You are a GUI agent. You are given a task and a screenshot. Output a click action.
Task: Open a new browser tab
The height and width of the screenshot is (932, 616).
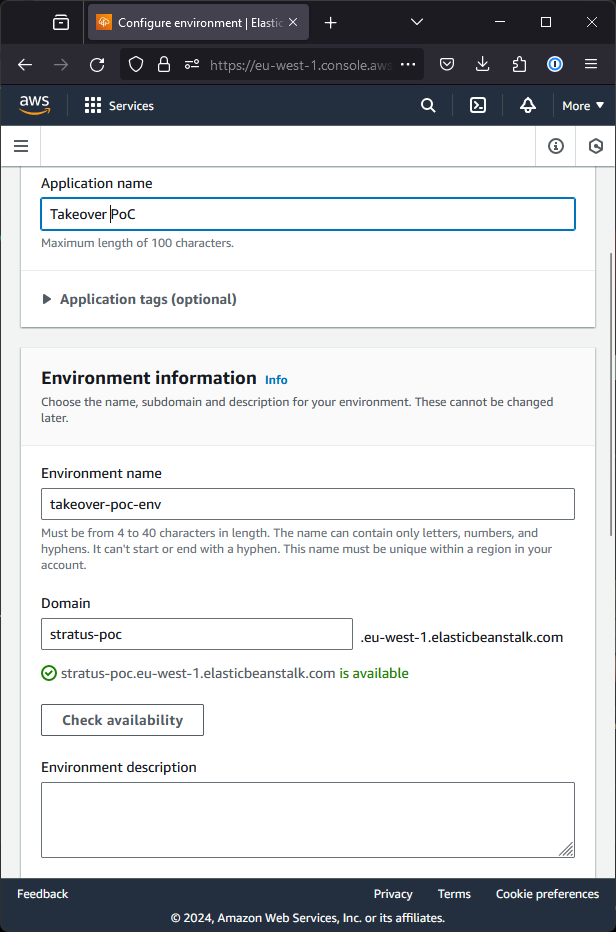pyautogui.click(x=331, y=23)
